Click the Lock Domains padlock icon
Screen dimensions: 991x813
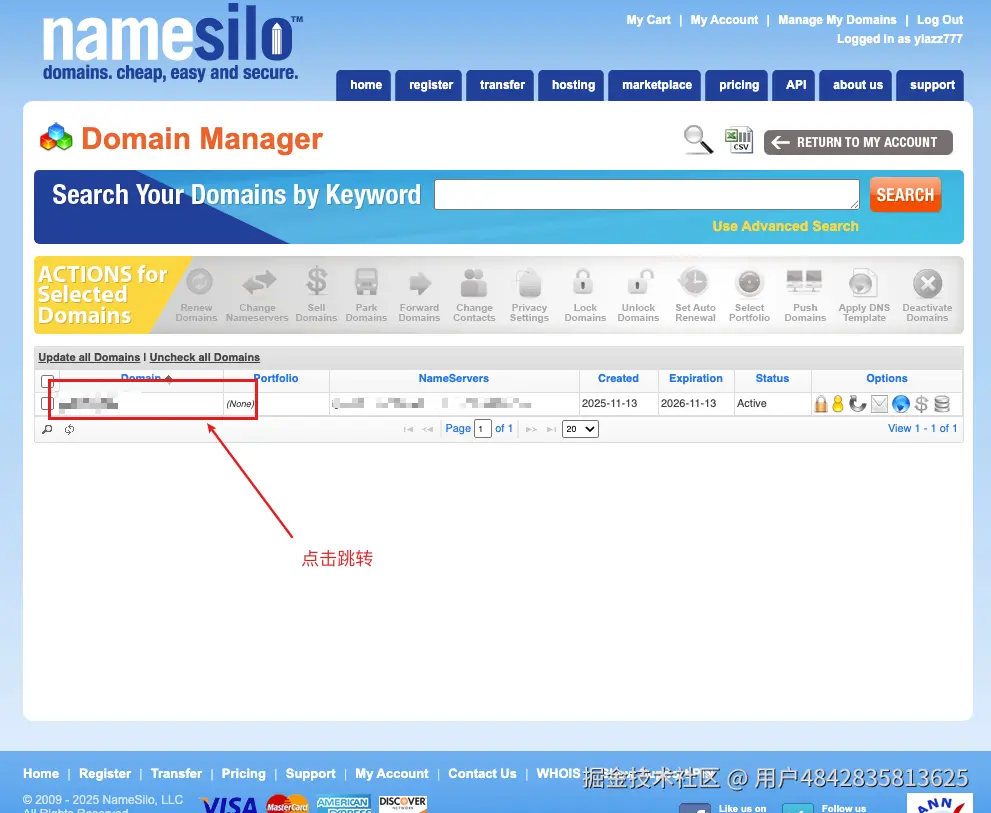tap(583, 281)
